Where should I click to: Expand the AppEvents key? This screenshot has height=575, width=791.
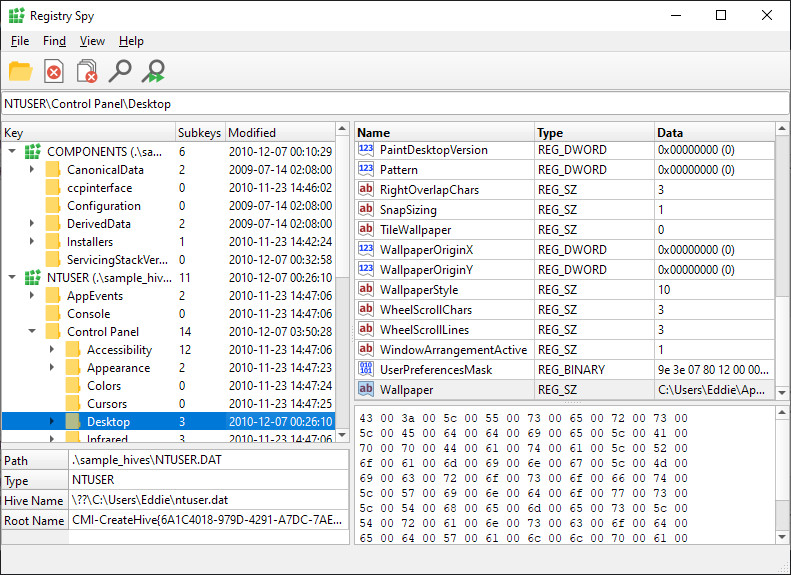point(32,296)
